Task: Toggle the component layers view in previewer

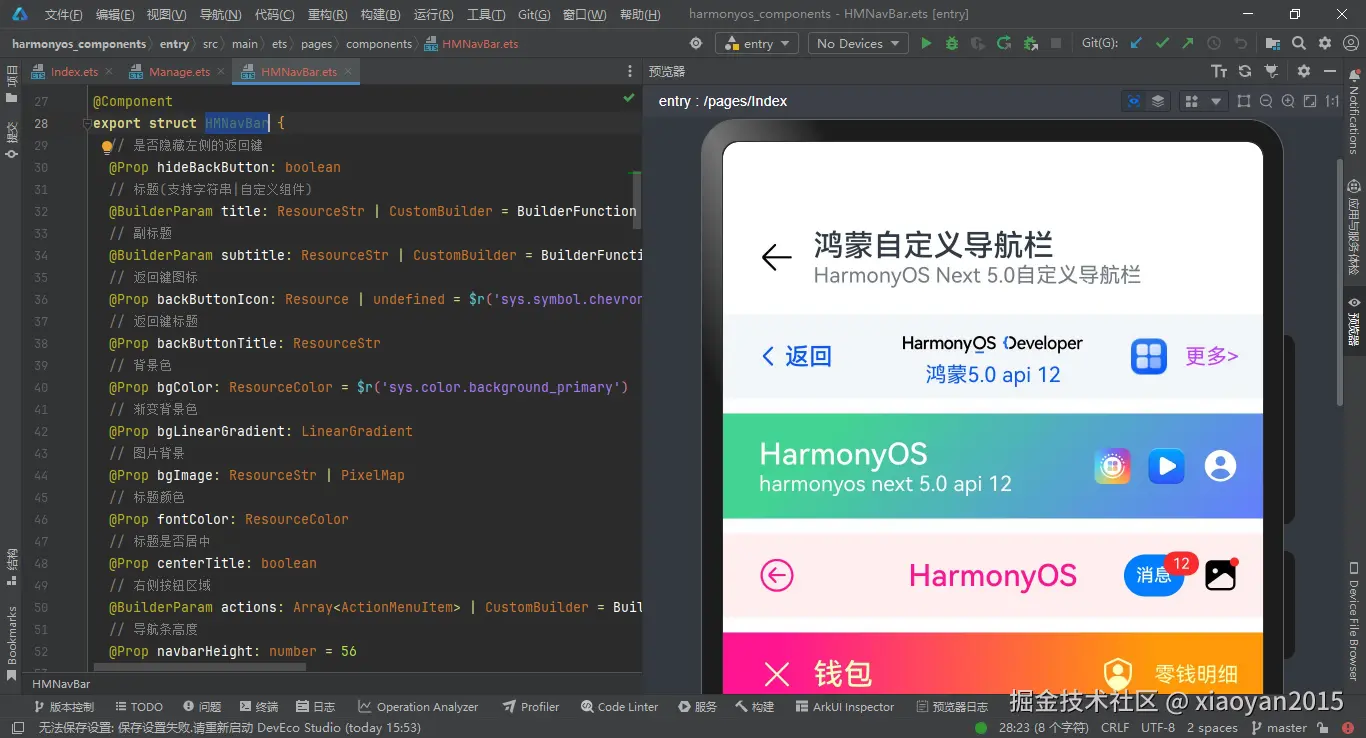Action: coord(1158,101)
